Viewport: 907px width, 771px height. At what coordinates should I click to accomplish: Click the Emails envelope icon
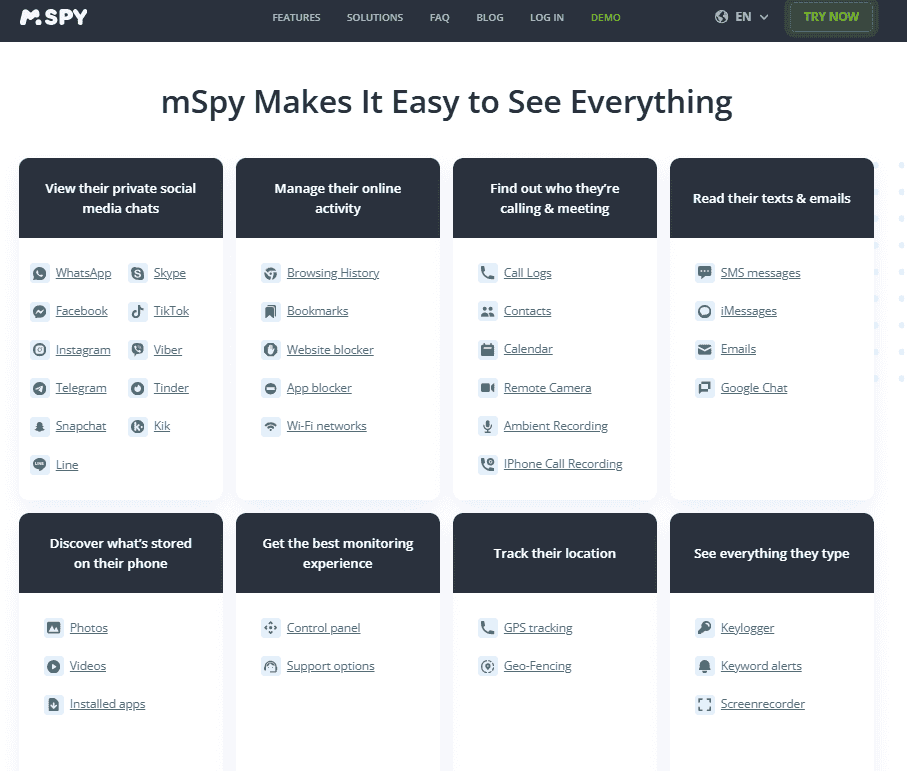[x=705, y=349]
